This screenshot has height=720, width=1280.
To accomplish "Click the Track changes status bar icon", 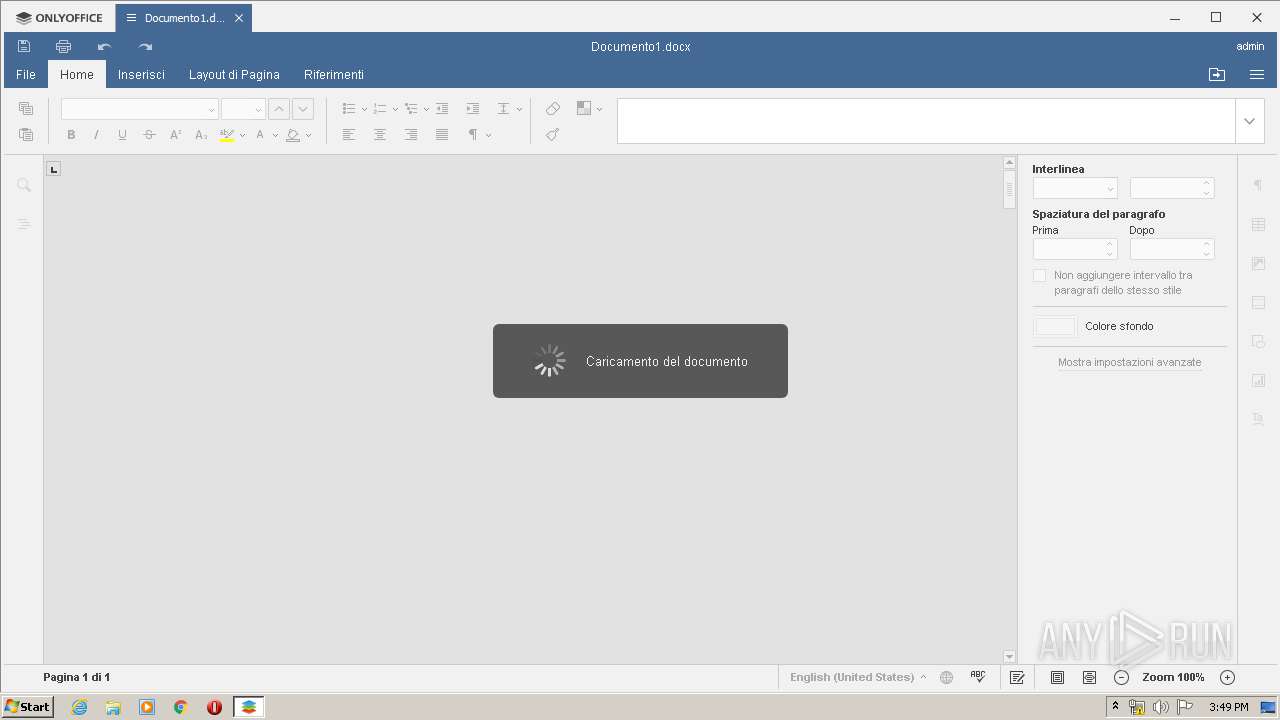I will 1017,677.
